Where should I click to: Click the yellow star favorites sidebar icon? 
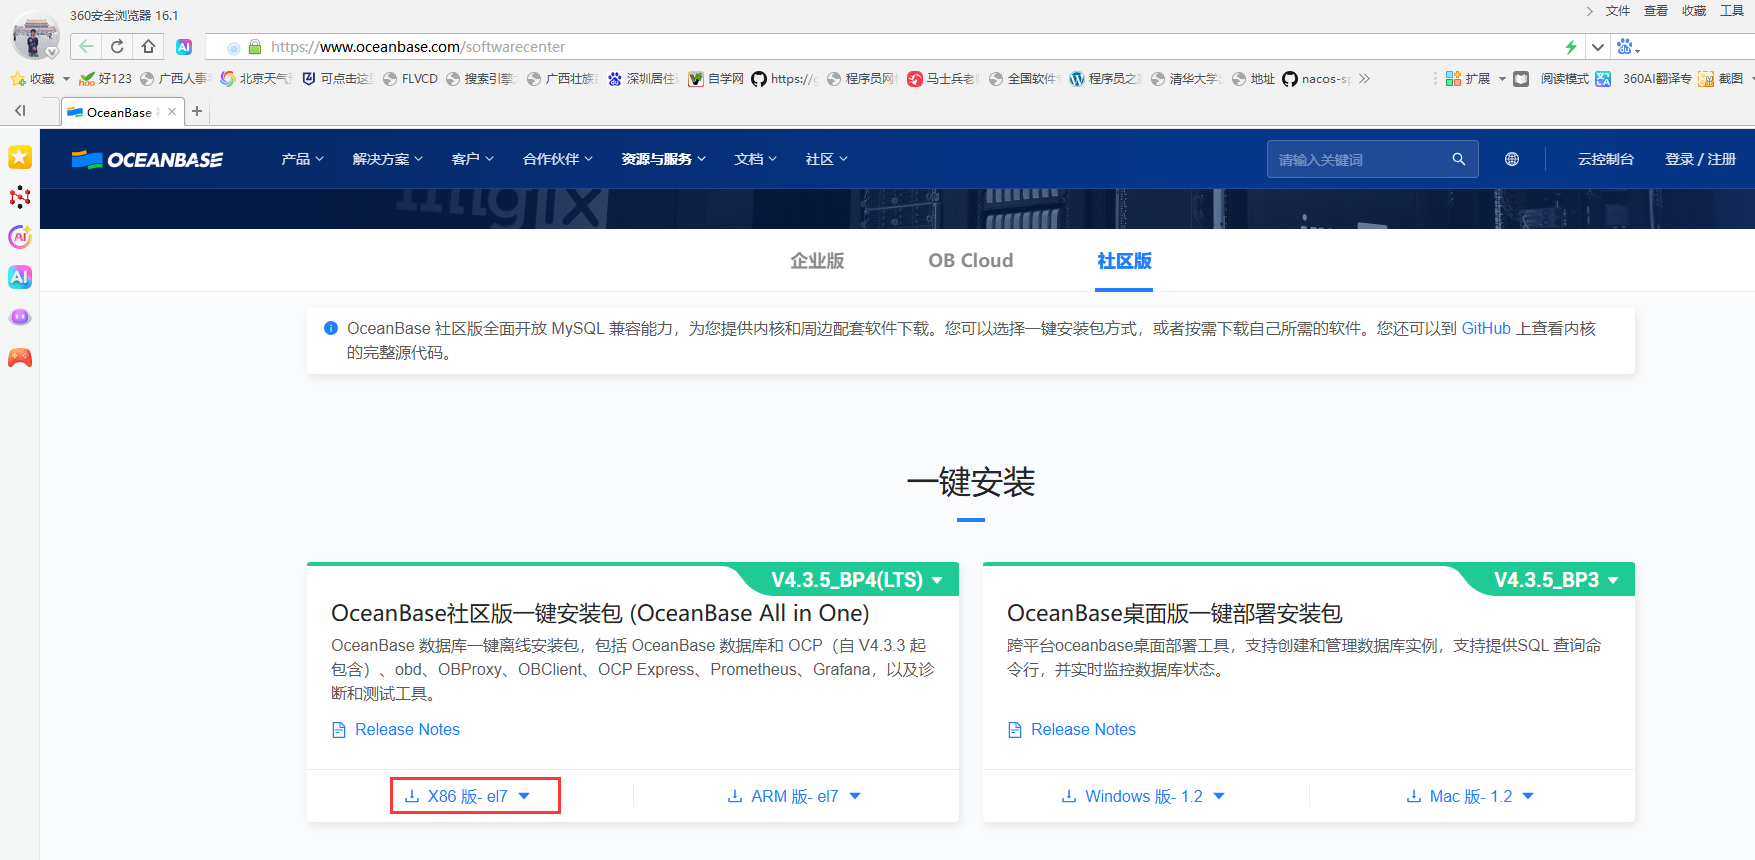20,157
